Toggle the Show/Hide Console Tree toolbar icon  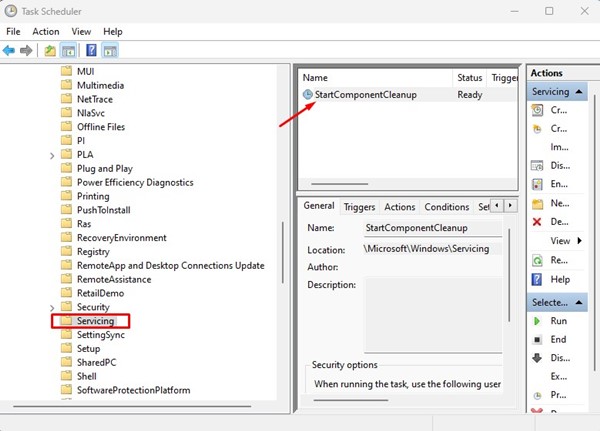(x=68, y=50)
